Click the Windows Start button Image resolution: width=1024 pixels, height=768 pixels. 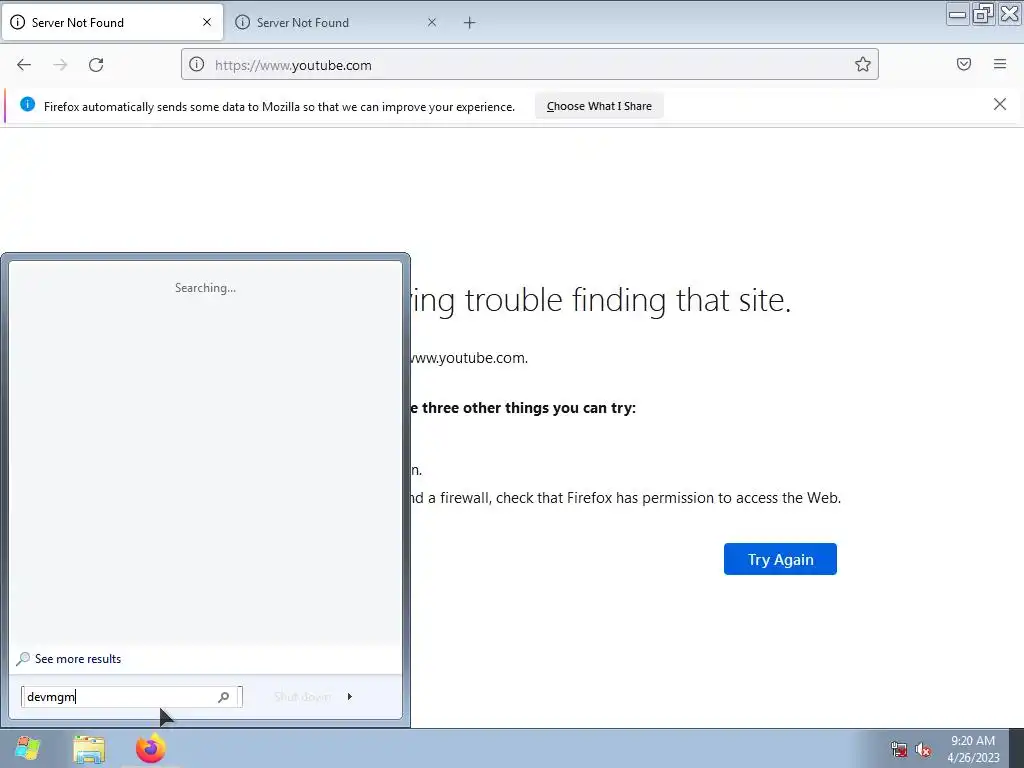pyautogui.click(x=27, y=748)
